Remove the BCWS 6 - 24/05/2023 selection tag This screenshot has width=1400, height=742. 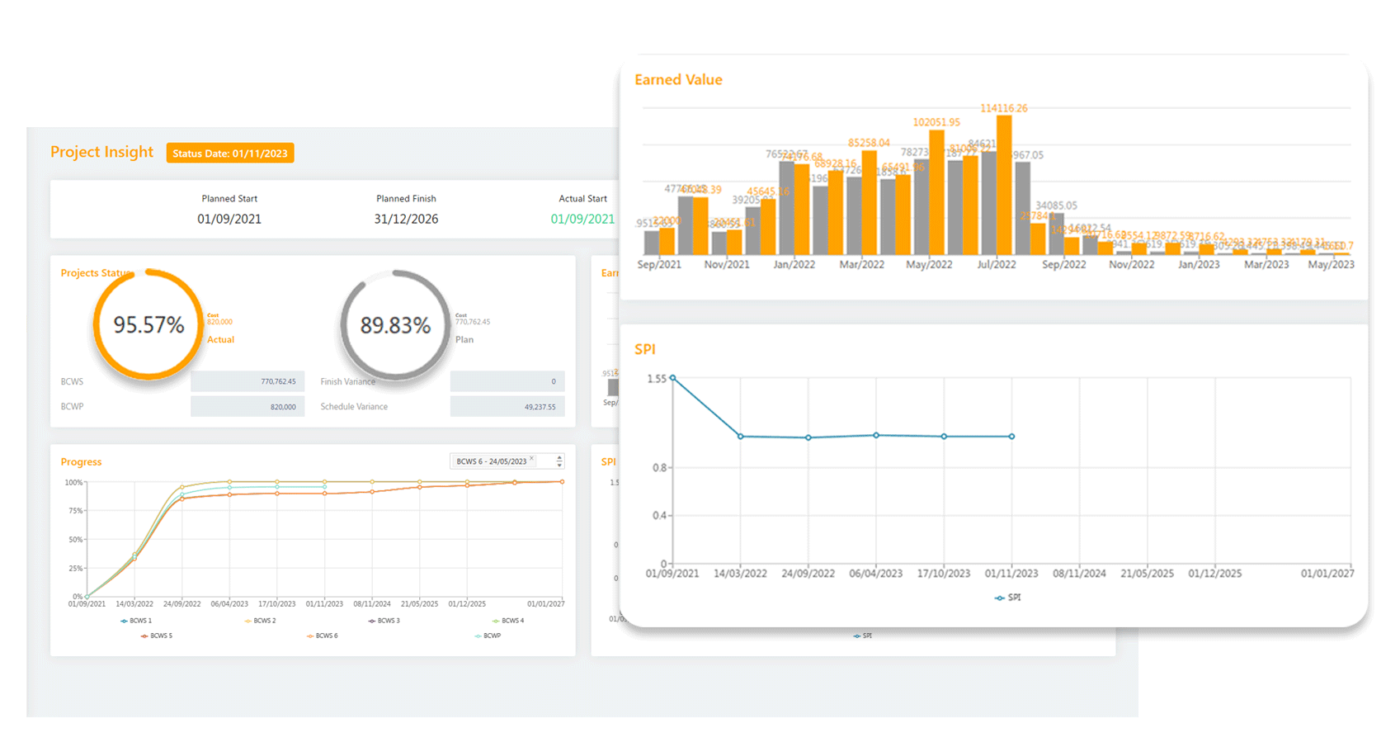[532, 460]
